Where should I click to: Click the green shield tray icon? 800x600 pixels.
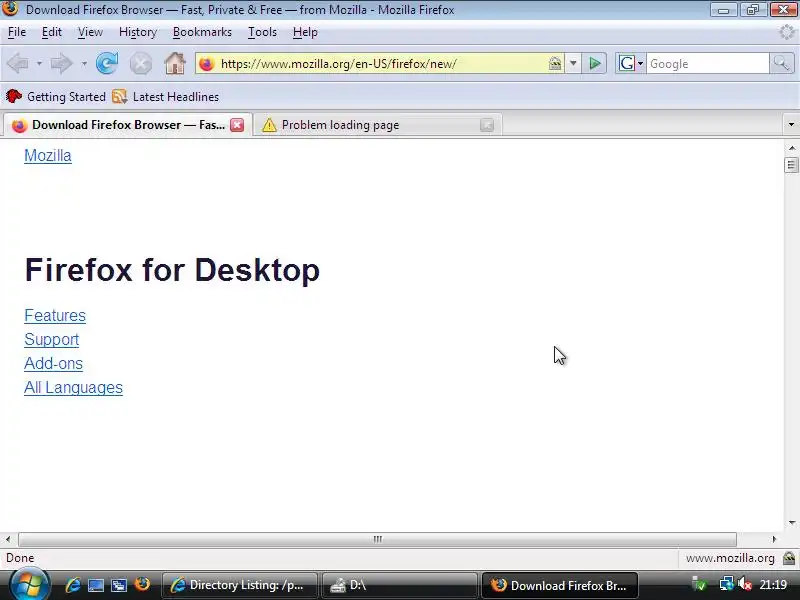click(699, 584)
